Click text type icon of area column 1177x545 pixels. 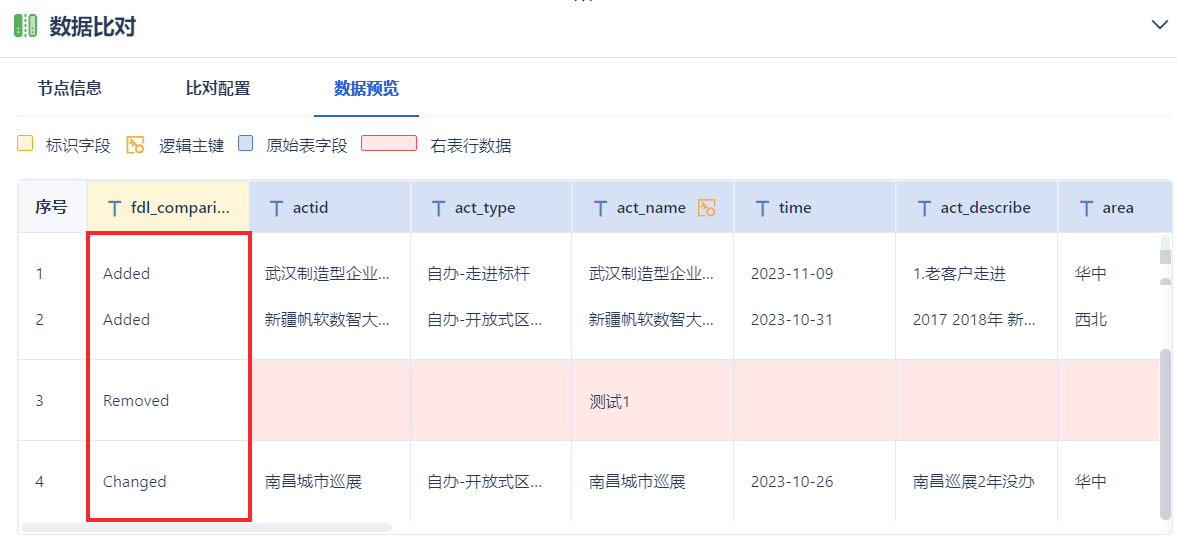(1086, 208)
